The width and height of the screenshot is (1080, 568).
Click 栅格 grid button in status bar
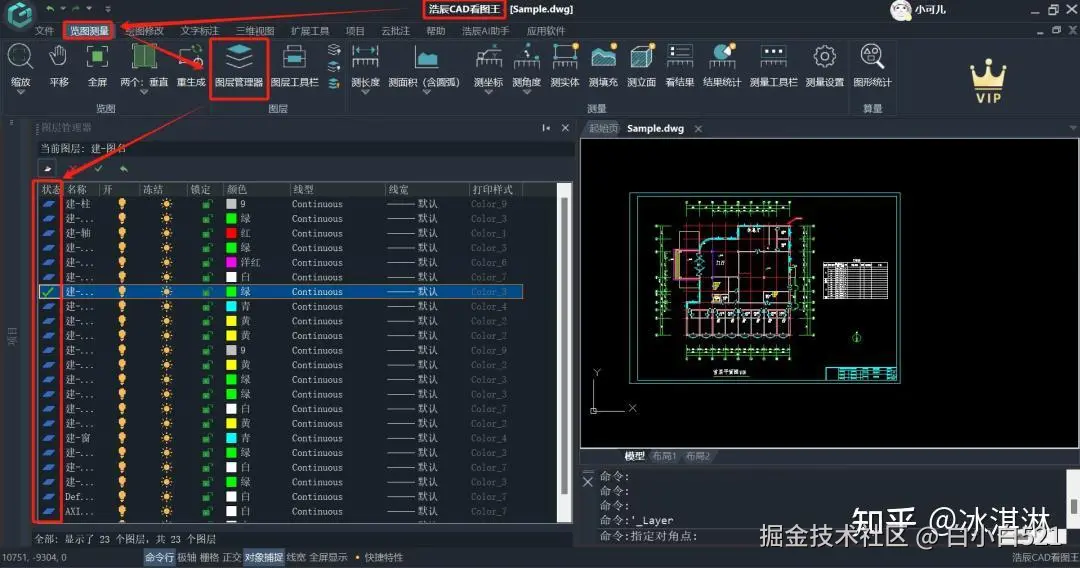[x=209, y=557]
